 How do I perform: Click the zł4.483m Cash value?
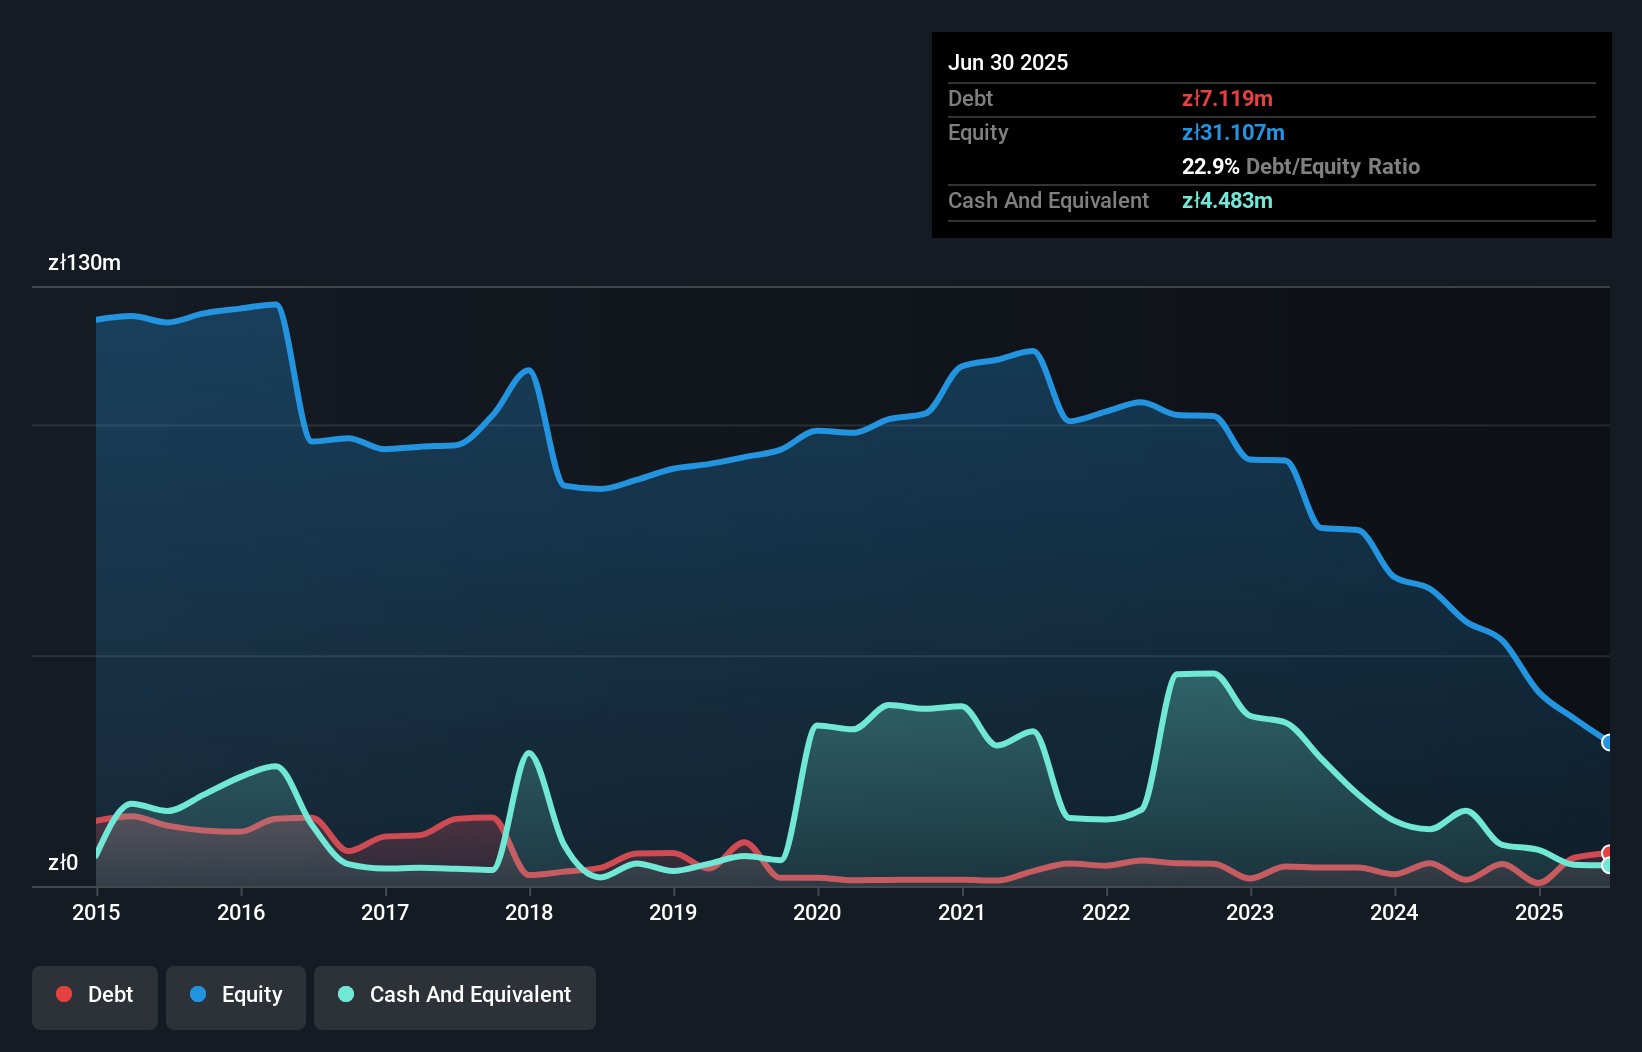(x=1227, y=200)
